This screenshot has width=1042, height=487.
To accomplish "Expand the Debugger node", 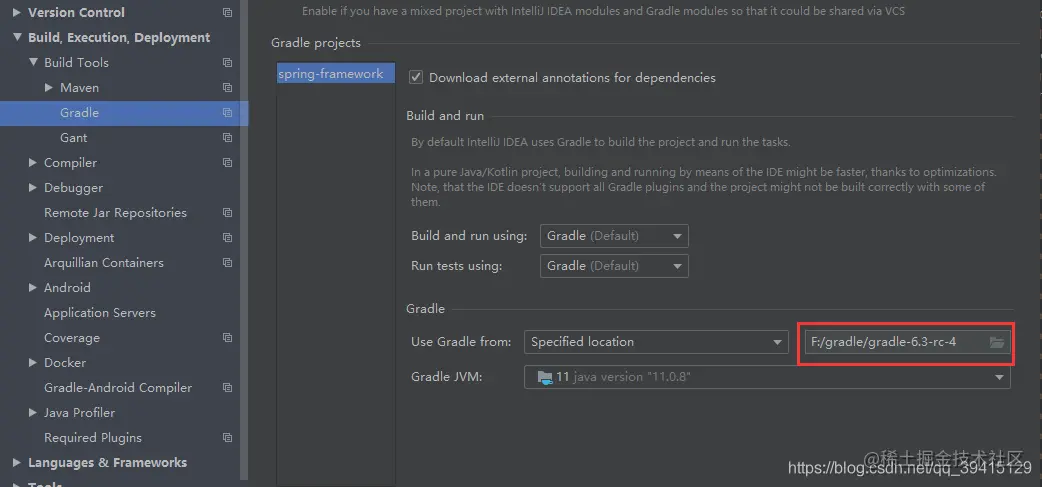I will tap(33, 188).
